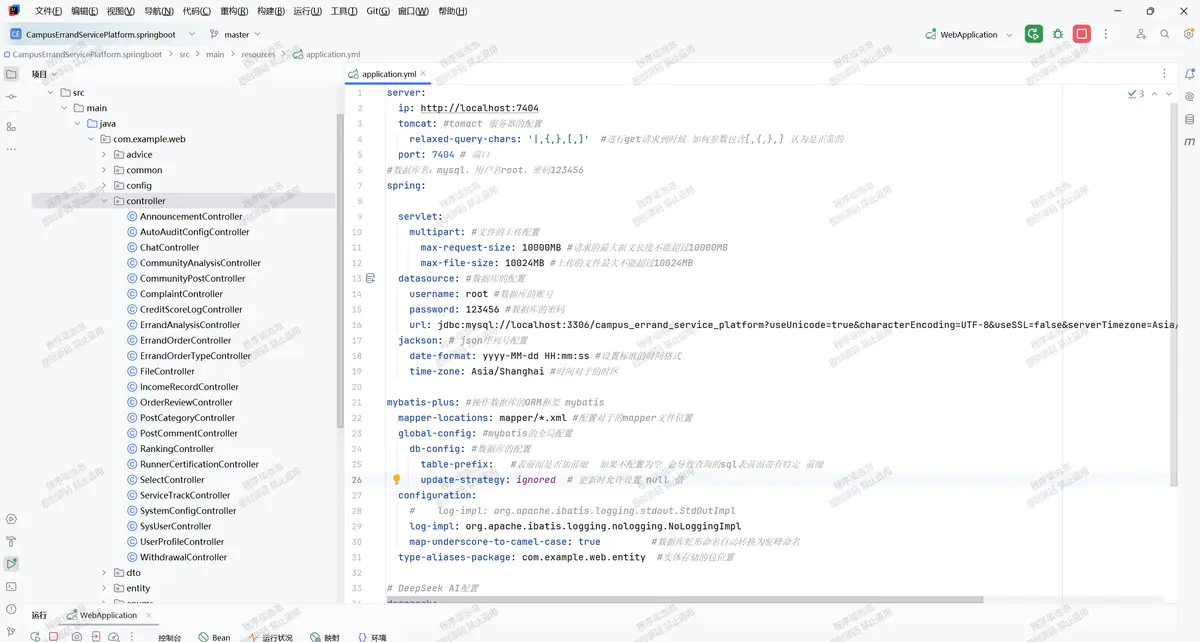Switch to the 控制台 console tab
This screenshot has width=1200, height=642.
pyautogui.click(x=170, y=637)
